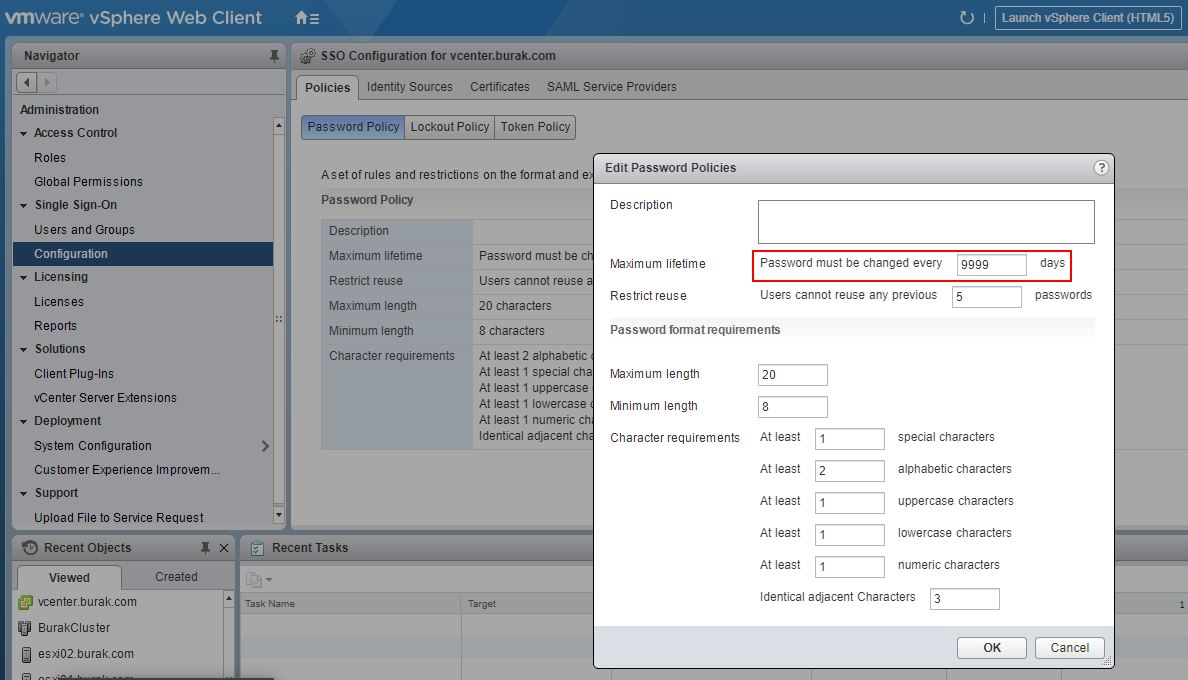
Task: Close the Recent Objects panel
Action: 224,547
